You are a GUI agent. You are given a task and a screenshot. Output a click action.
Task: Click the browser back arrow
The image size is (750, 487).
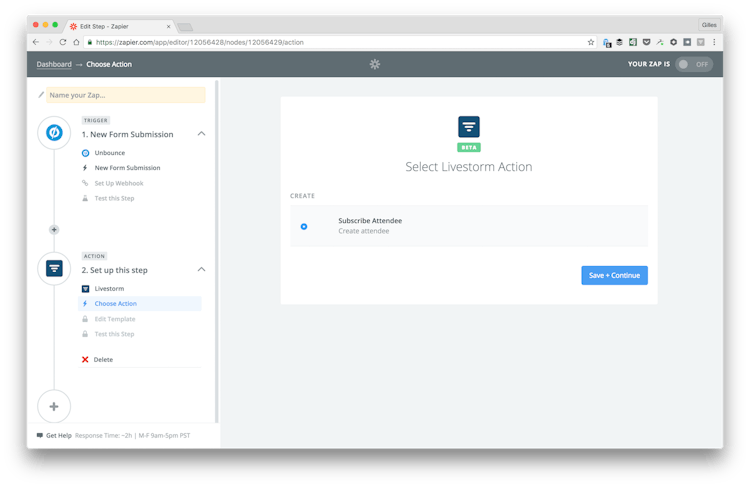[36, 42]
